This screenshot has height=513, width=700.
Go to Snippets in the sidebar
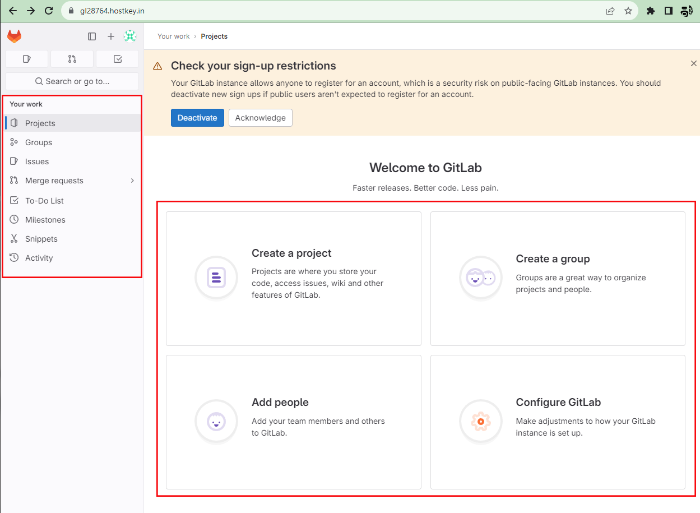pyautogui.click(x=41, y=239)
